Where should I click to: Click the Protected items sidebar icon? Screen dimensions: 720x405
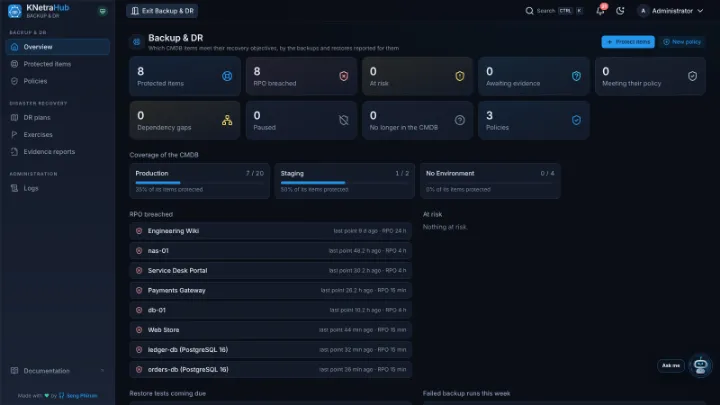(x=15, y=64)
